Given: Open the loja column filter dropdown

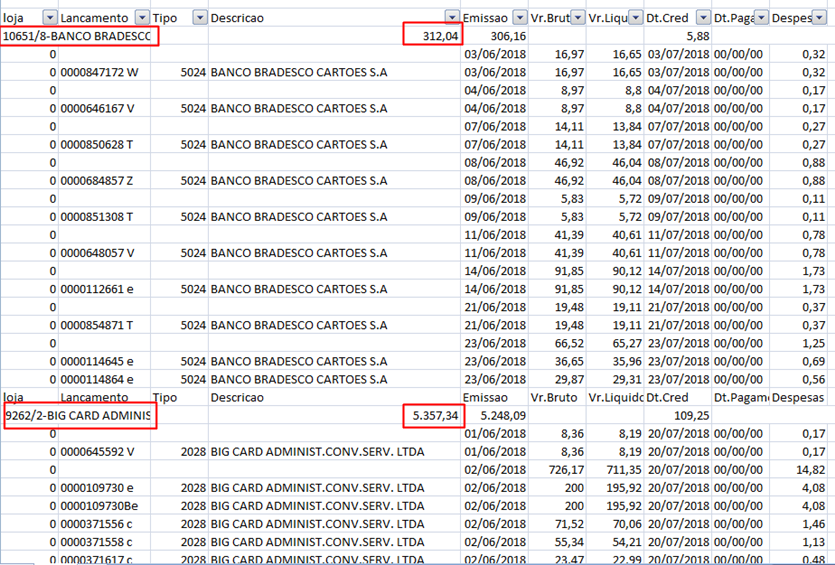Looking at the screenshot, I should [x=50, y=18].
